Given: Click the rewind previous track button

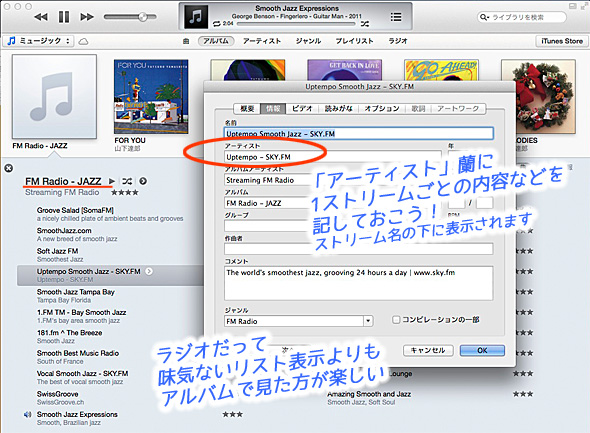Looking at the screenshot, I should point(41,17).
